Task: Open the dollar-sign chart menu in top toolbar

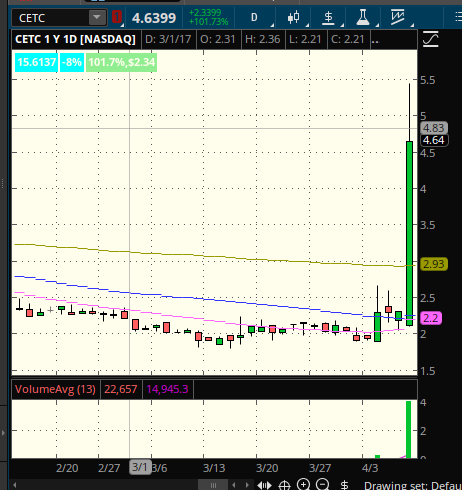Action: (x=328, y=18)
